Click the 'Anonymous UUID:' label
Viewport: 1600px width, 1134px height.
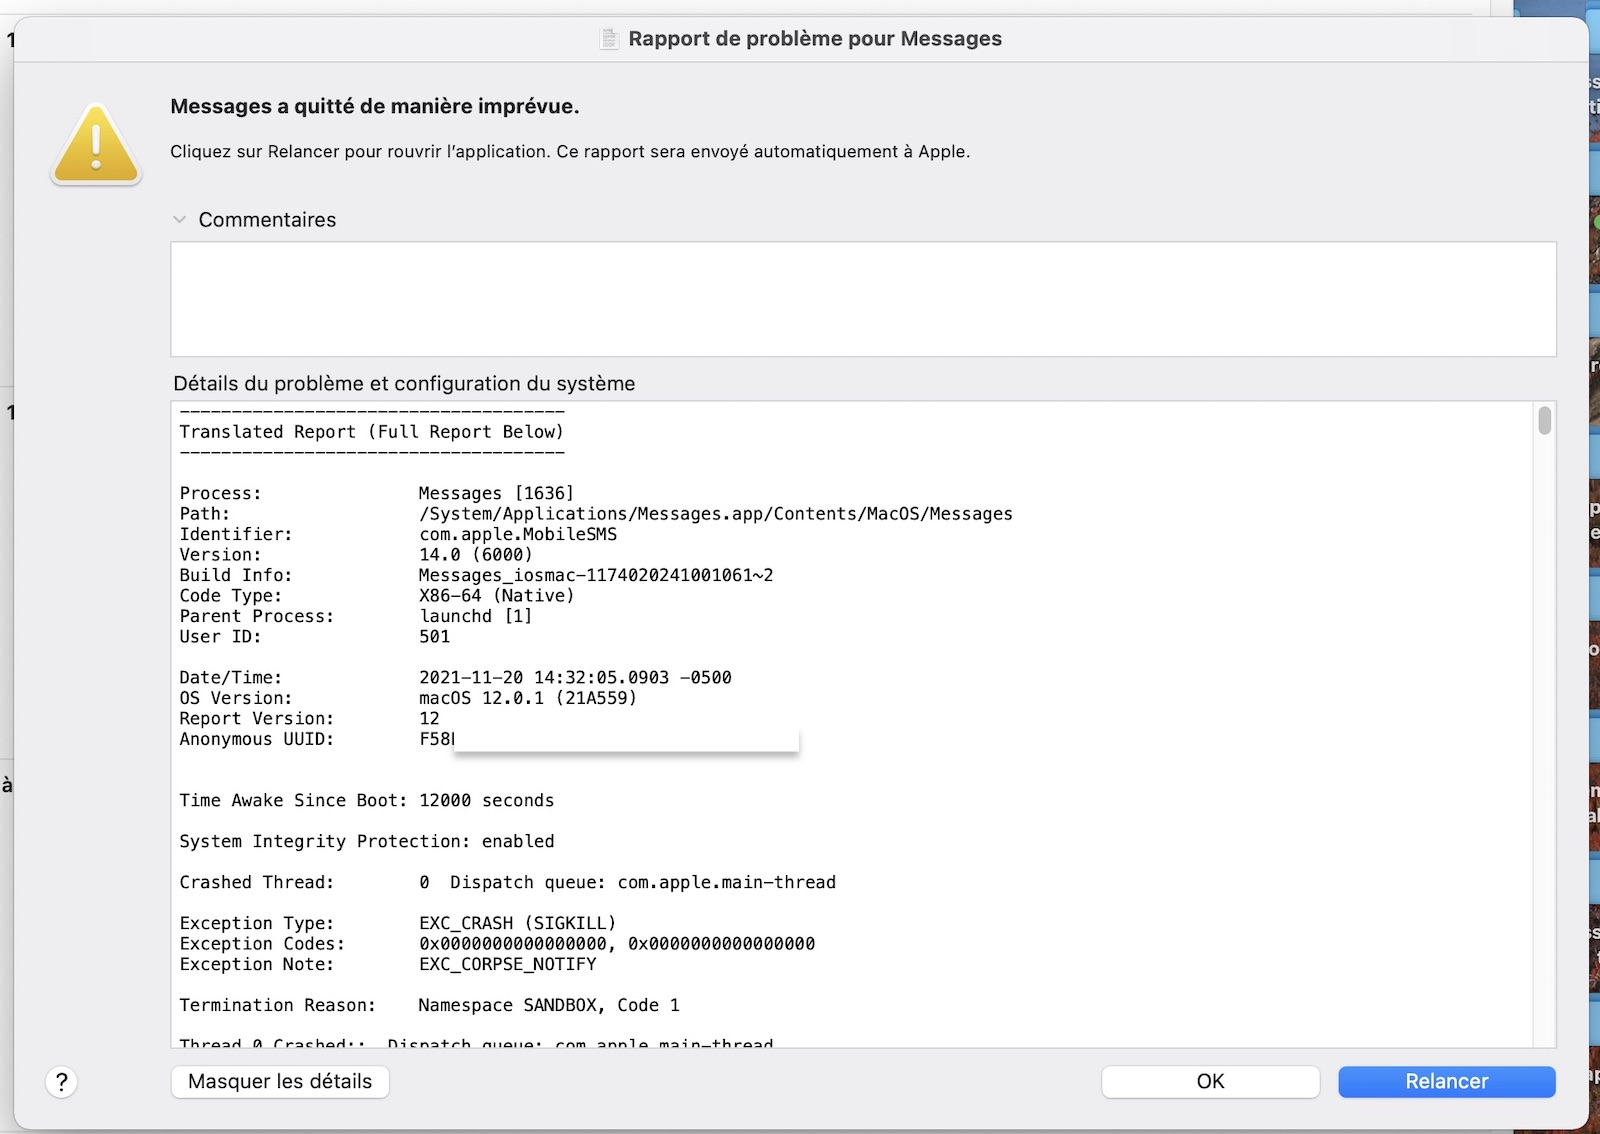(x=257, y=739)
